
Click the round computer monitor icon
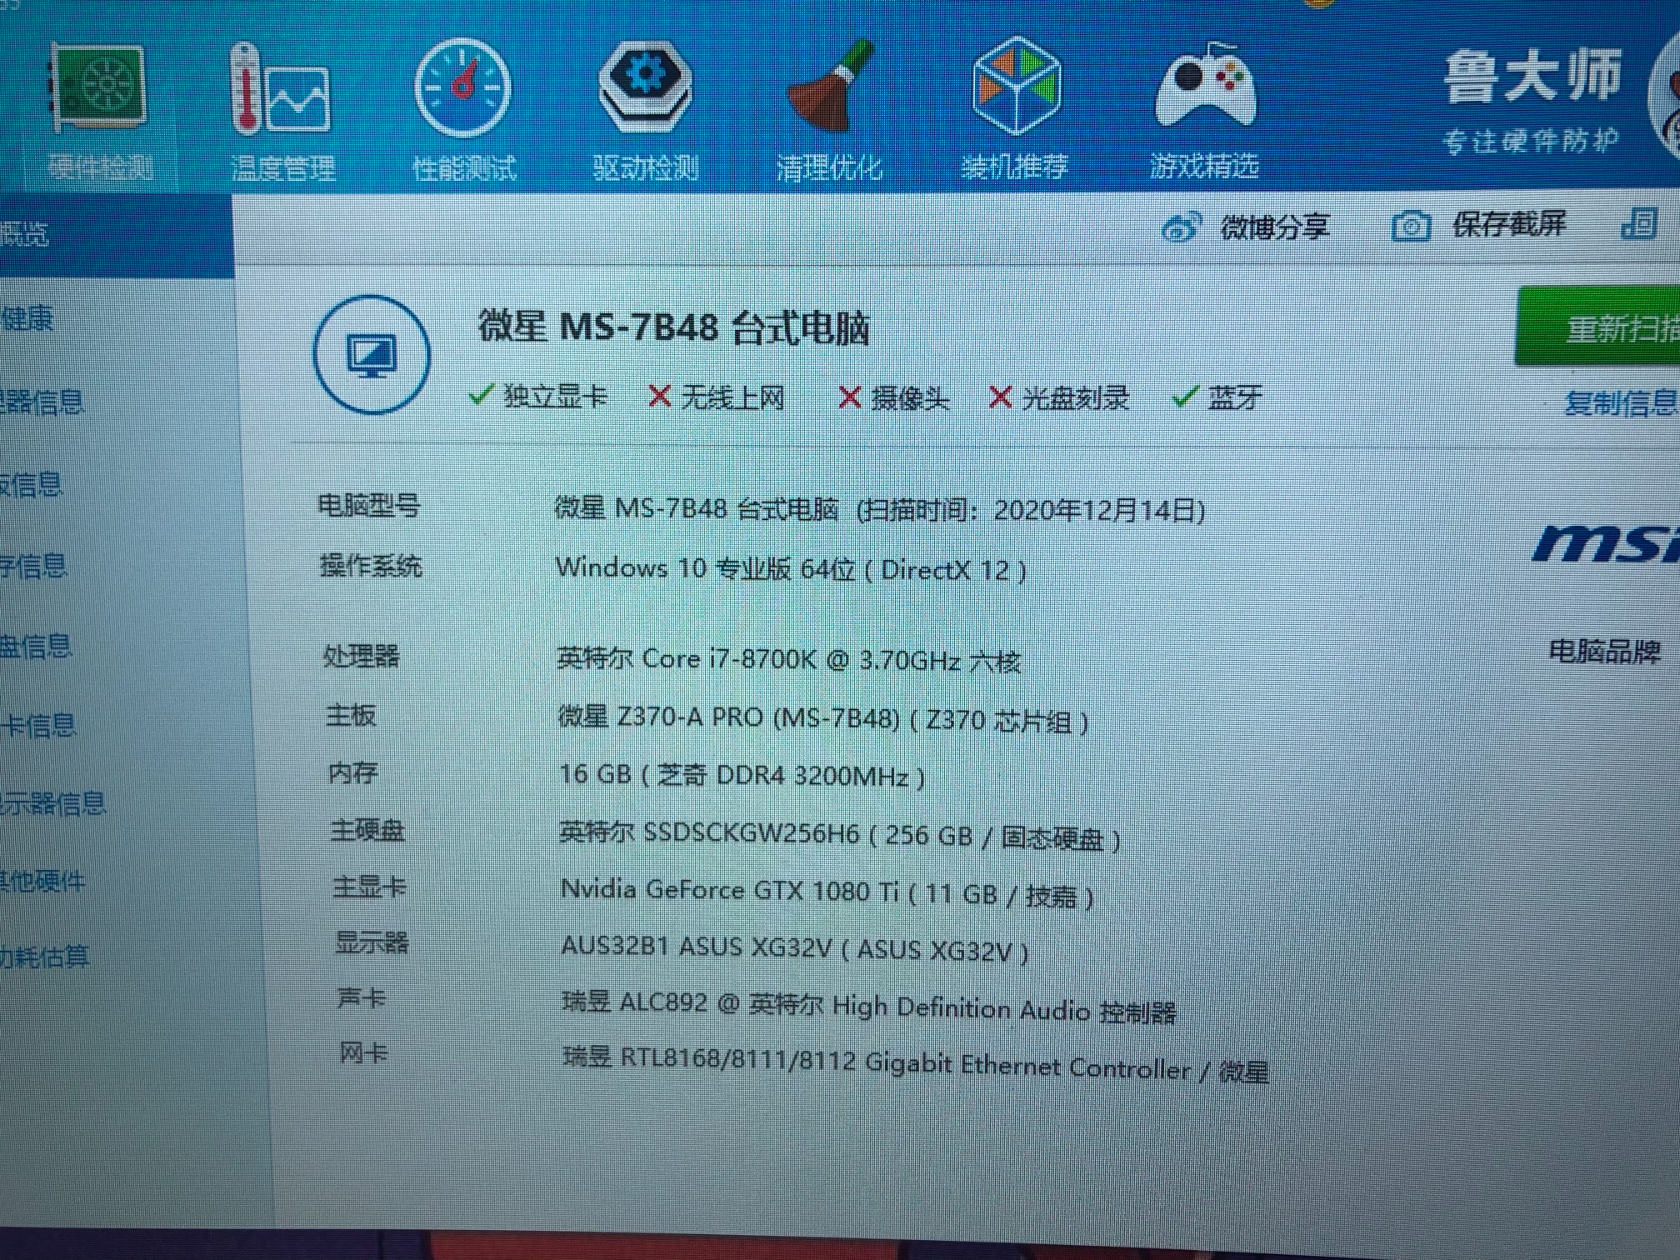[372, 355]
